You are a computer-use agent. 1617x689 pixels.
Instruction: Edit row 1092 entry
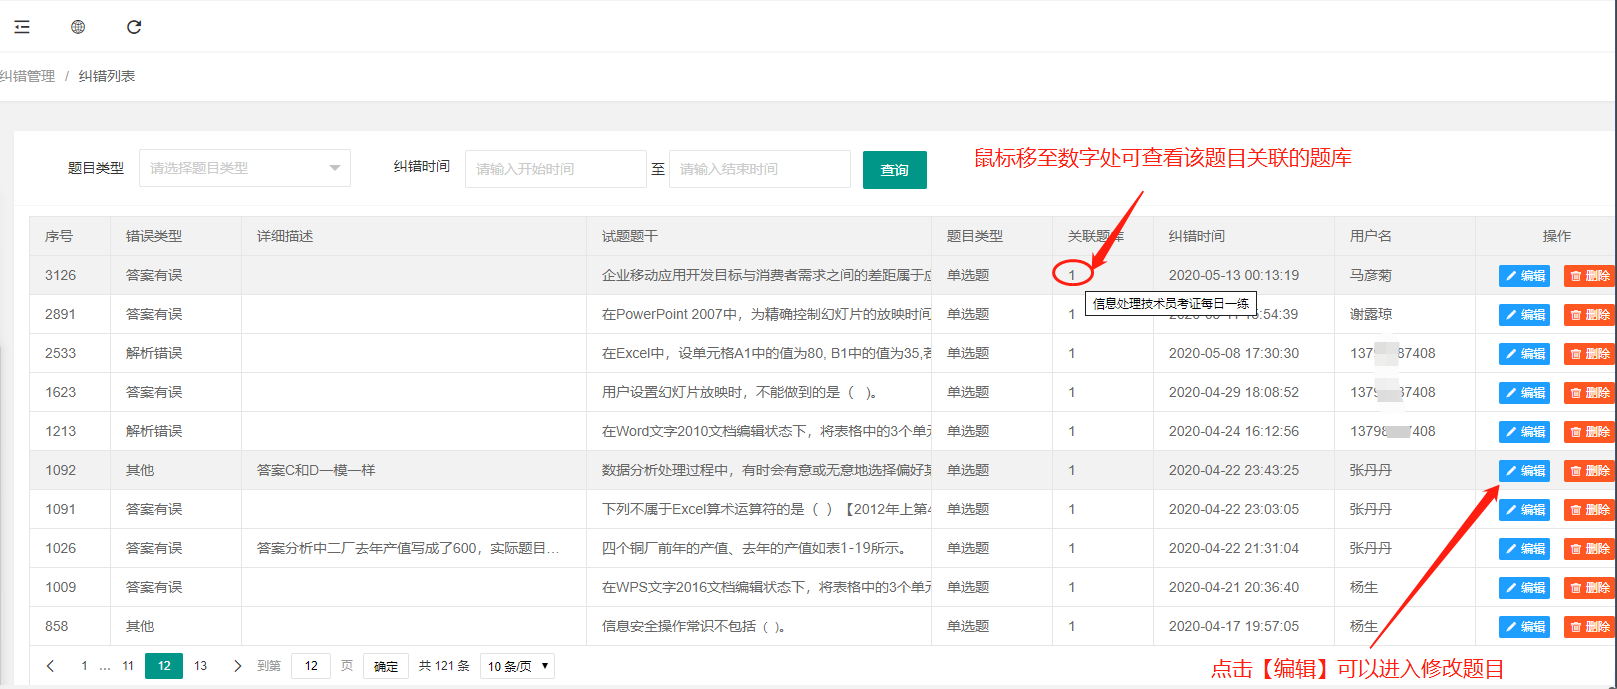[x=1524, y=471]
